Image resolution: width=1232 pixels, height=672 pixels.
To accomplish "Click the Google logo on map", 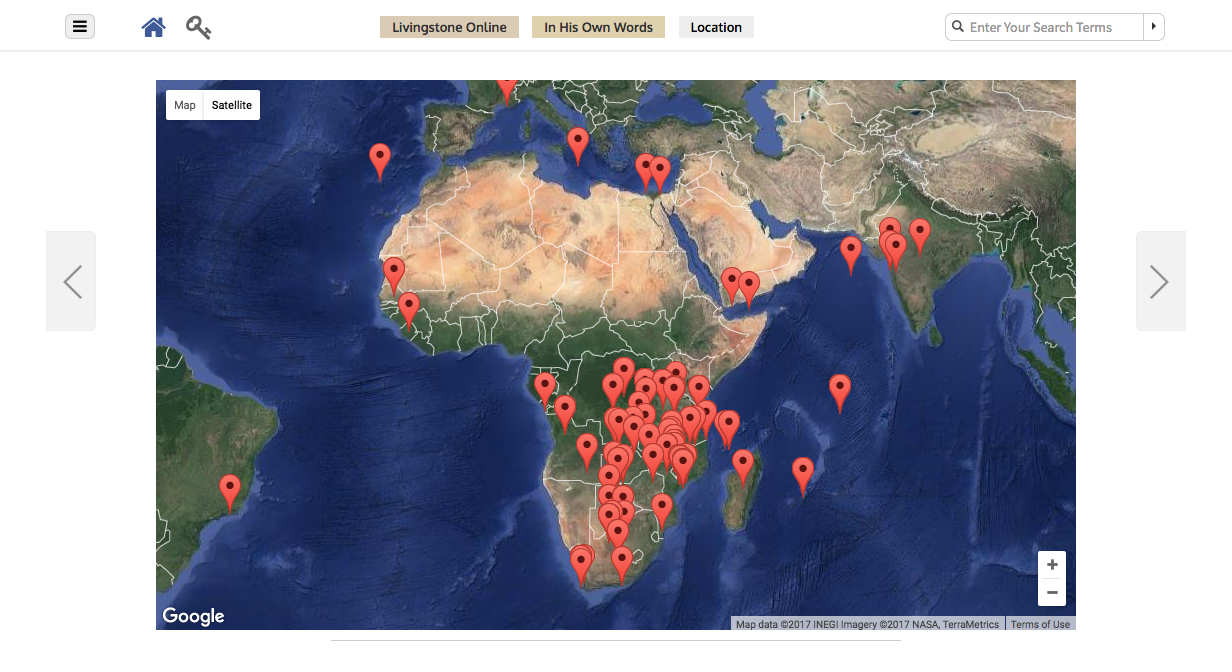I will 193,616.
